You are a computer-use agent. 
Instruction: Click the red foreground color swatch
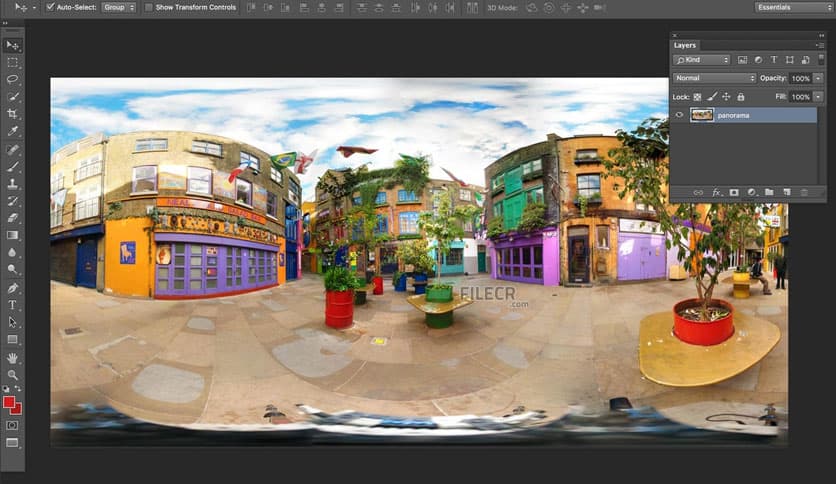(x=9, y=402)
